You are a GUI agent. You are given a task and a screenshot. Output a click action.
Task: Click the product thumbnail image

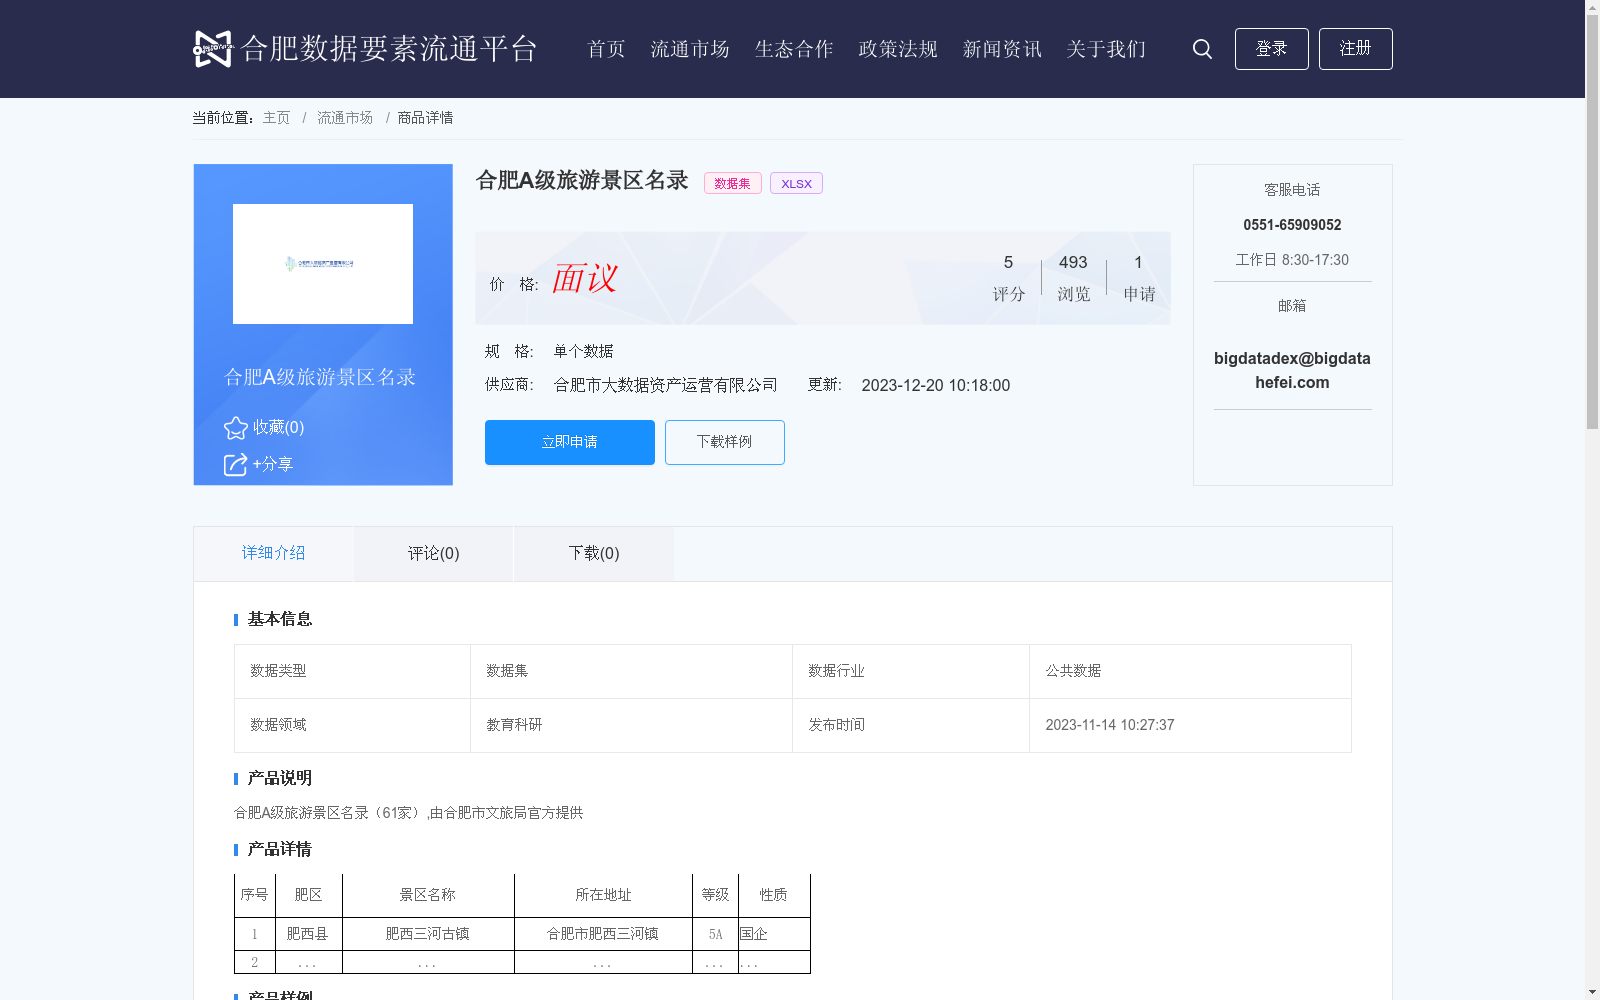point(322,264)
